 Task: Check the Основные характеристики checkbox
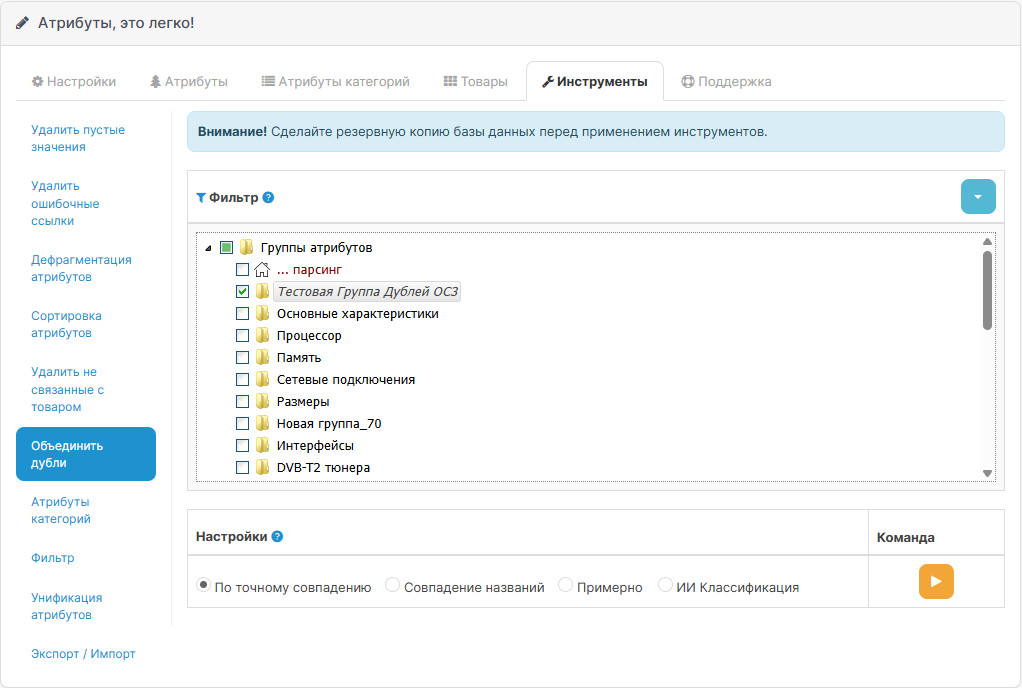click(243, 314)
